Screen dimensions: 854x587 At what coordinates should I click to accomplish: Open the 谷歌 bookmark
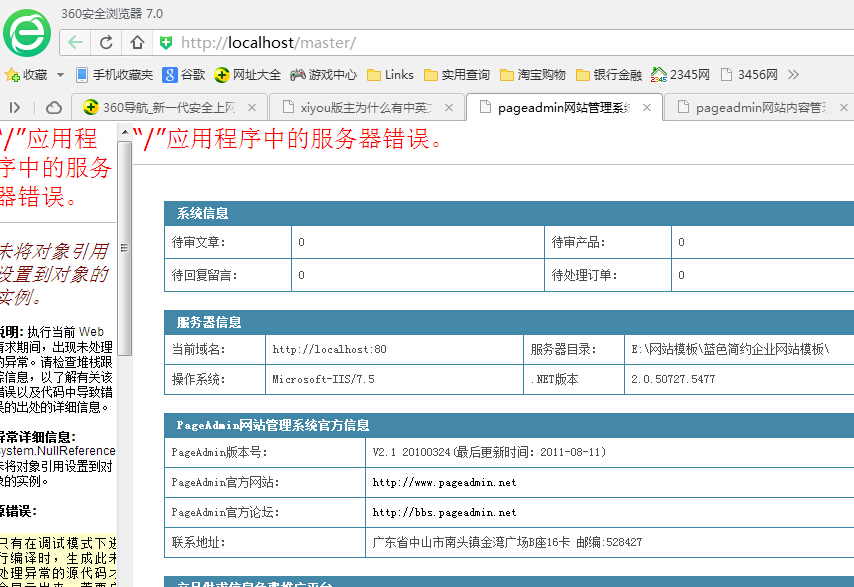(x=184, y=75)
